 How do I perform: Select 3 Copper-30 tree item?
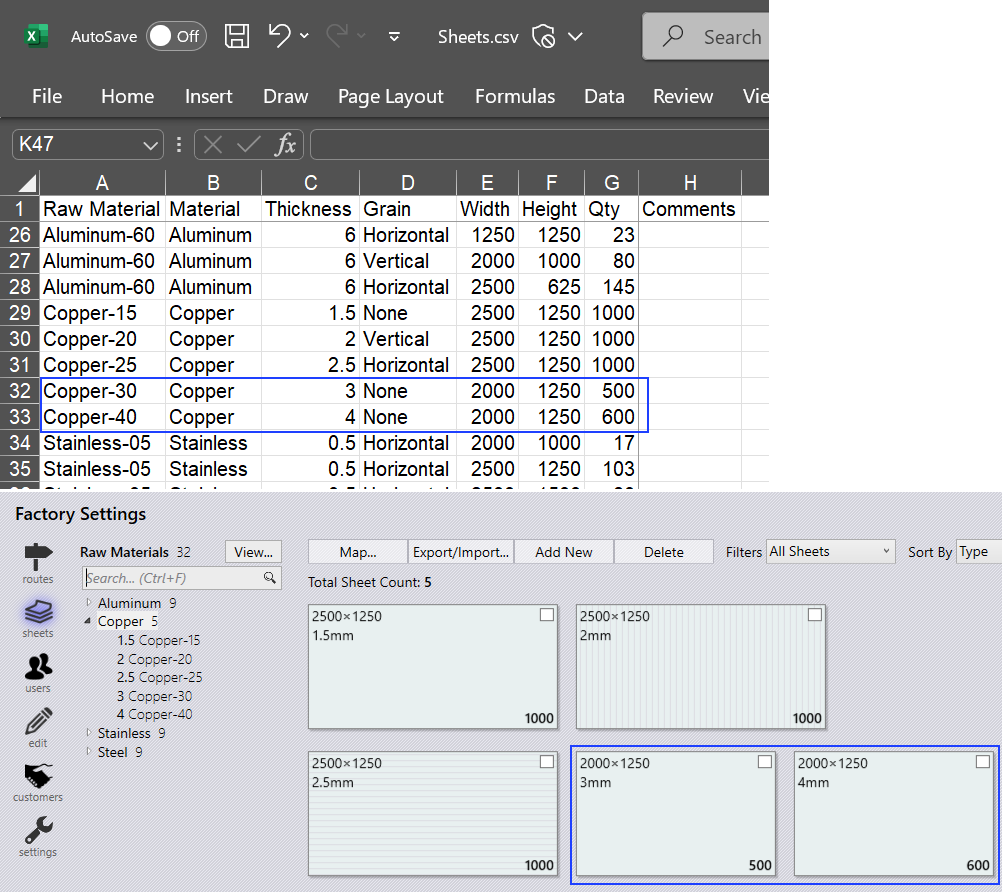154,696
